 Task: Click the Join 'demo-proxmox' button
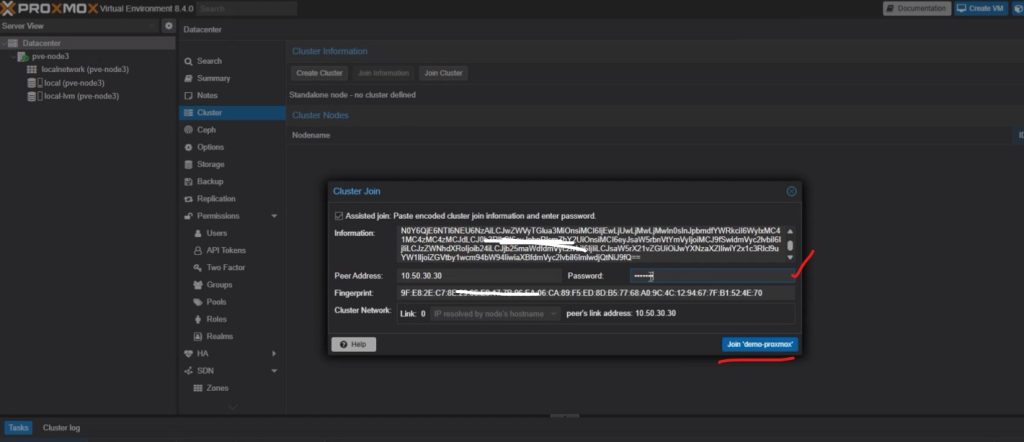pyautogui.click(x=760, y=344)
